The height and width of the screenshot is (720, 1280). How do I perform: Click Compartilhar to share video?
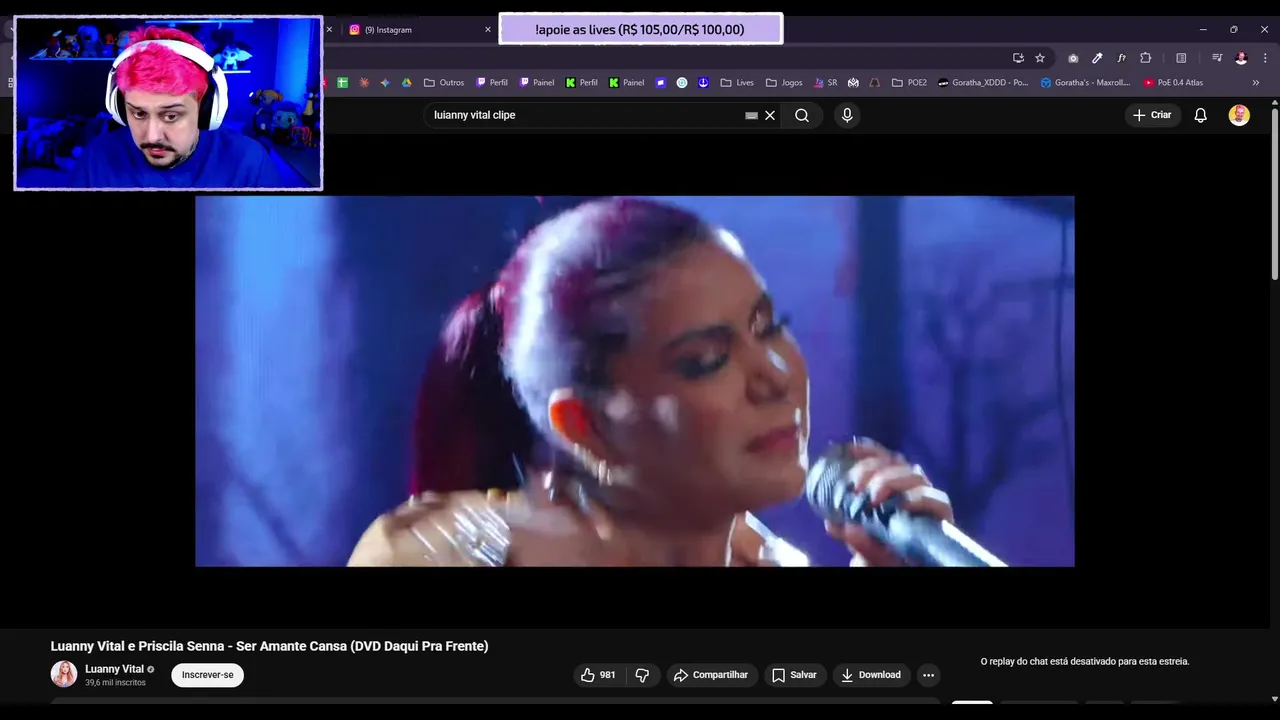[711, 675]
